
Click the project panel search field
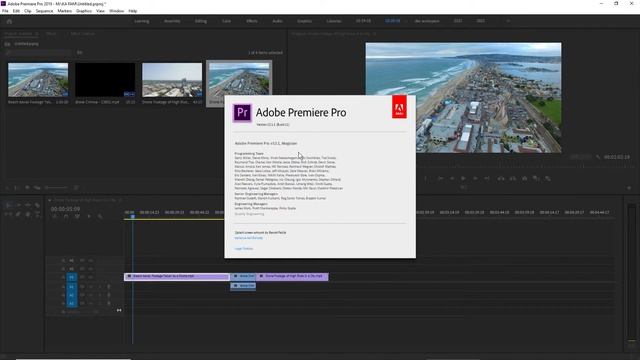(39, 53)
